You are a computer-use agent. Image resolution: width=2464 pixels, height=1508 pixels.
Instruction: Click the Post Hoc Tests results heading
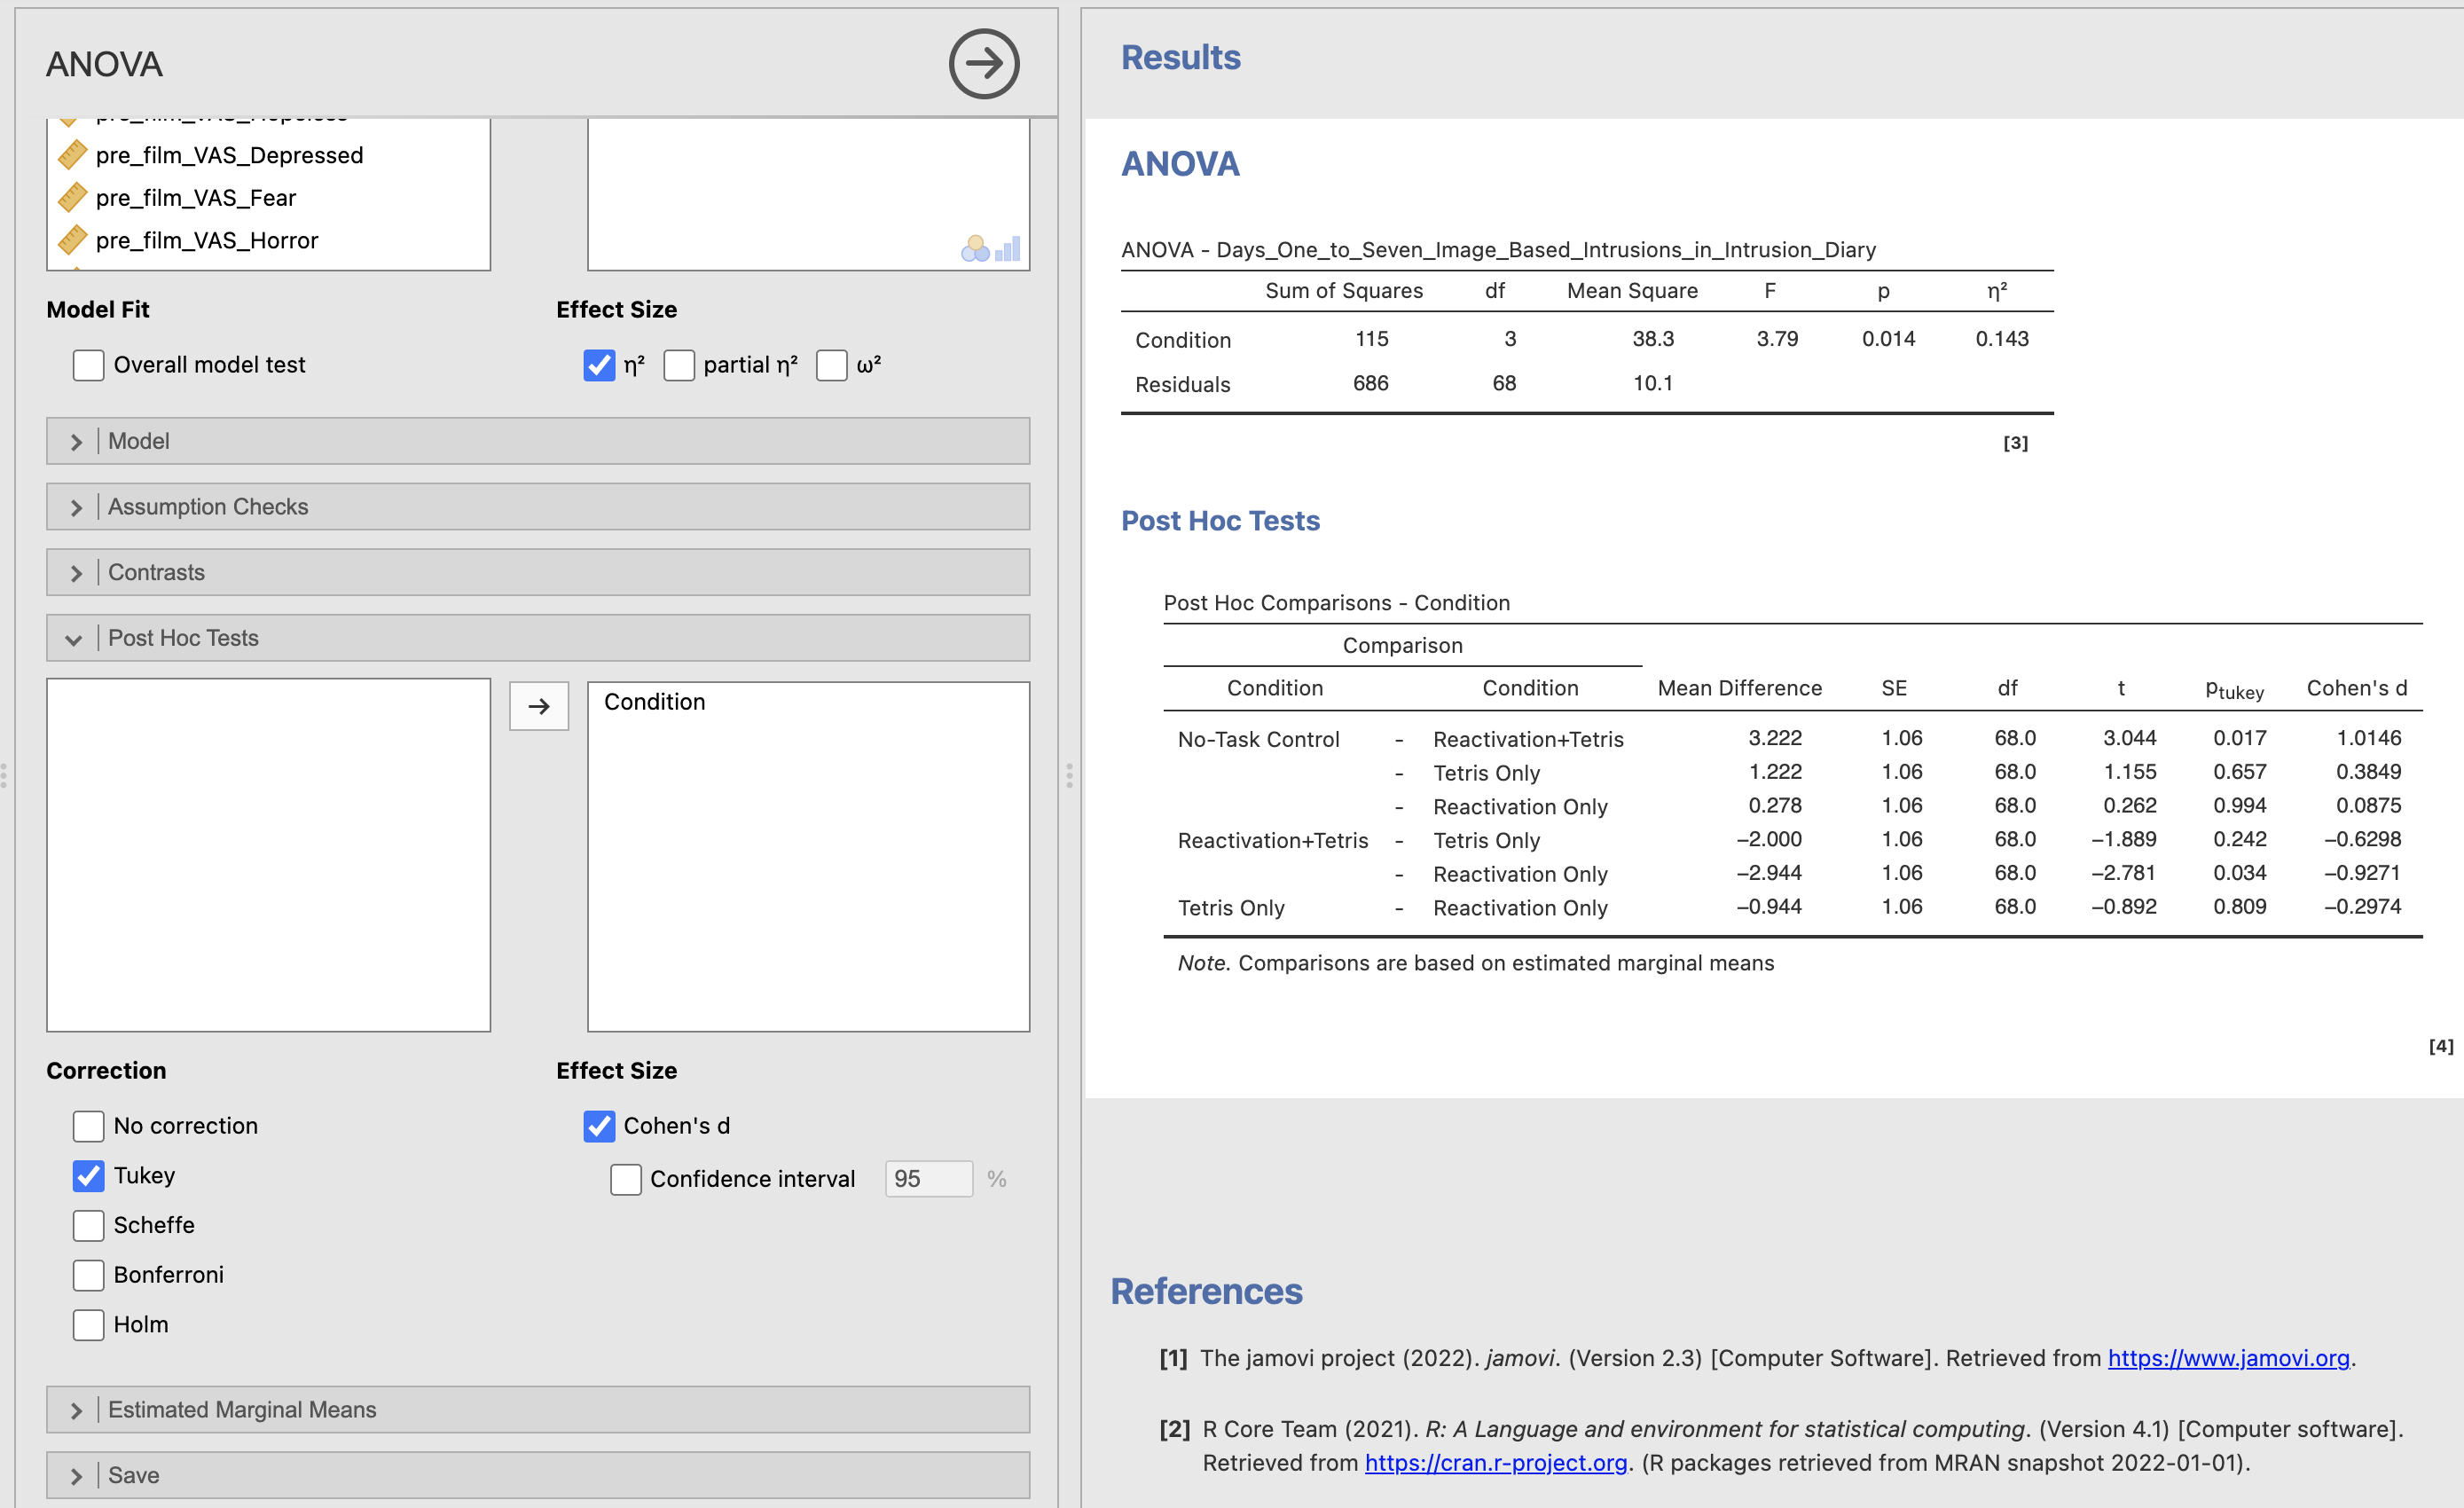pos(1220,521)
